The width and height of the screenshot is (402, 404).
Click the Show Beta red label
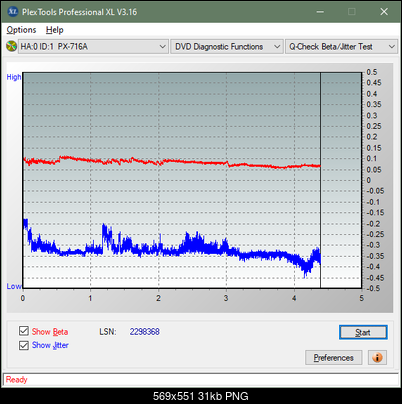coord(50,332)
